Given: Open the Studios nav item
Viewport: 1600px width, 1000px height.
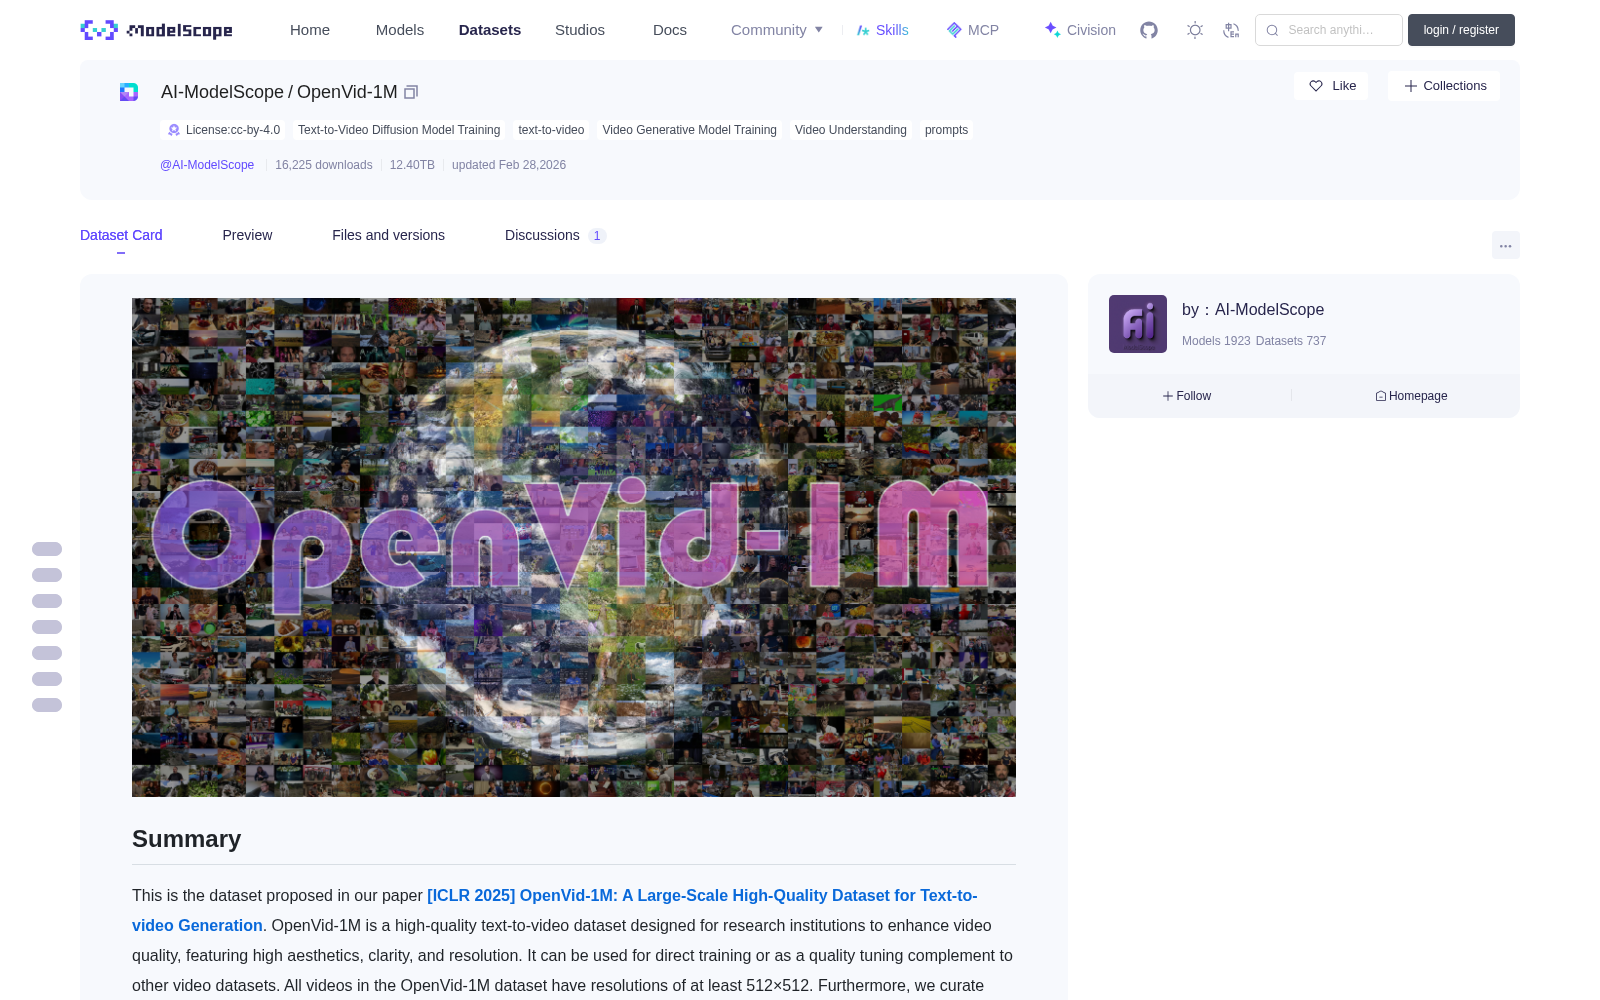Looking at the screenshot, I should pyautogui.click(x=580, y=30).
